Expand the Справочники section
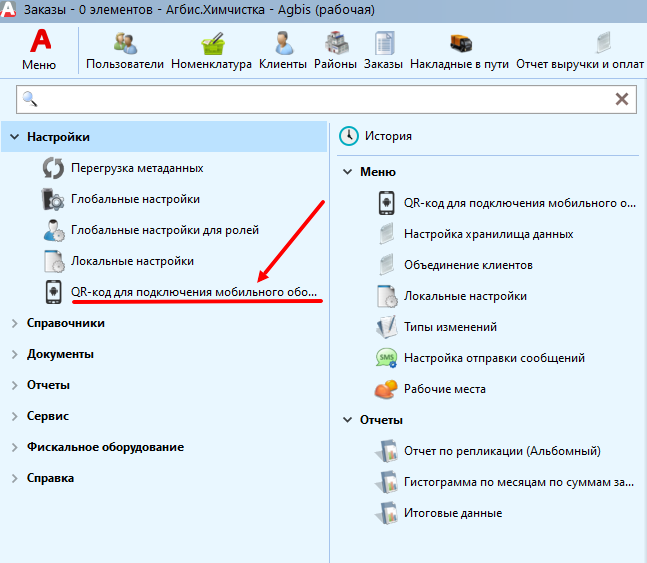This screenshot has height=563, width=647. [14, 323]
